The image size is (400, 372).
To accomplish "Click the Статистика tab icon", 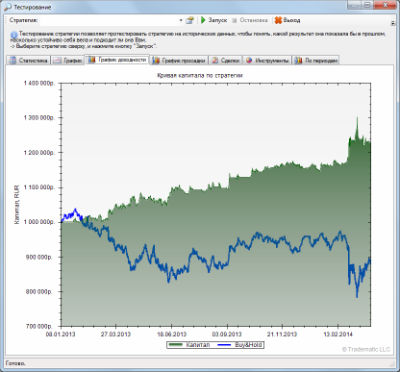I will (13, 60).
